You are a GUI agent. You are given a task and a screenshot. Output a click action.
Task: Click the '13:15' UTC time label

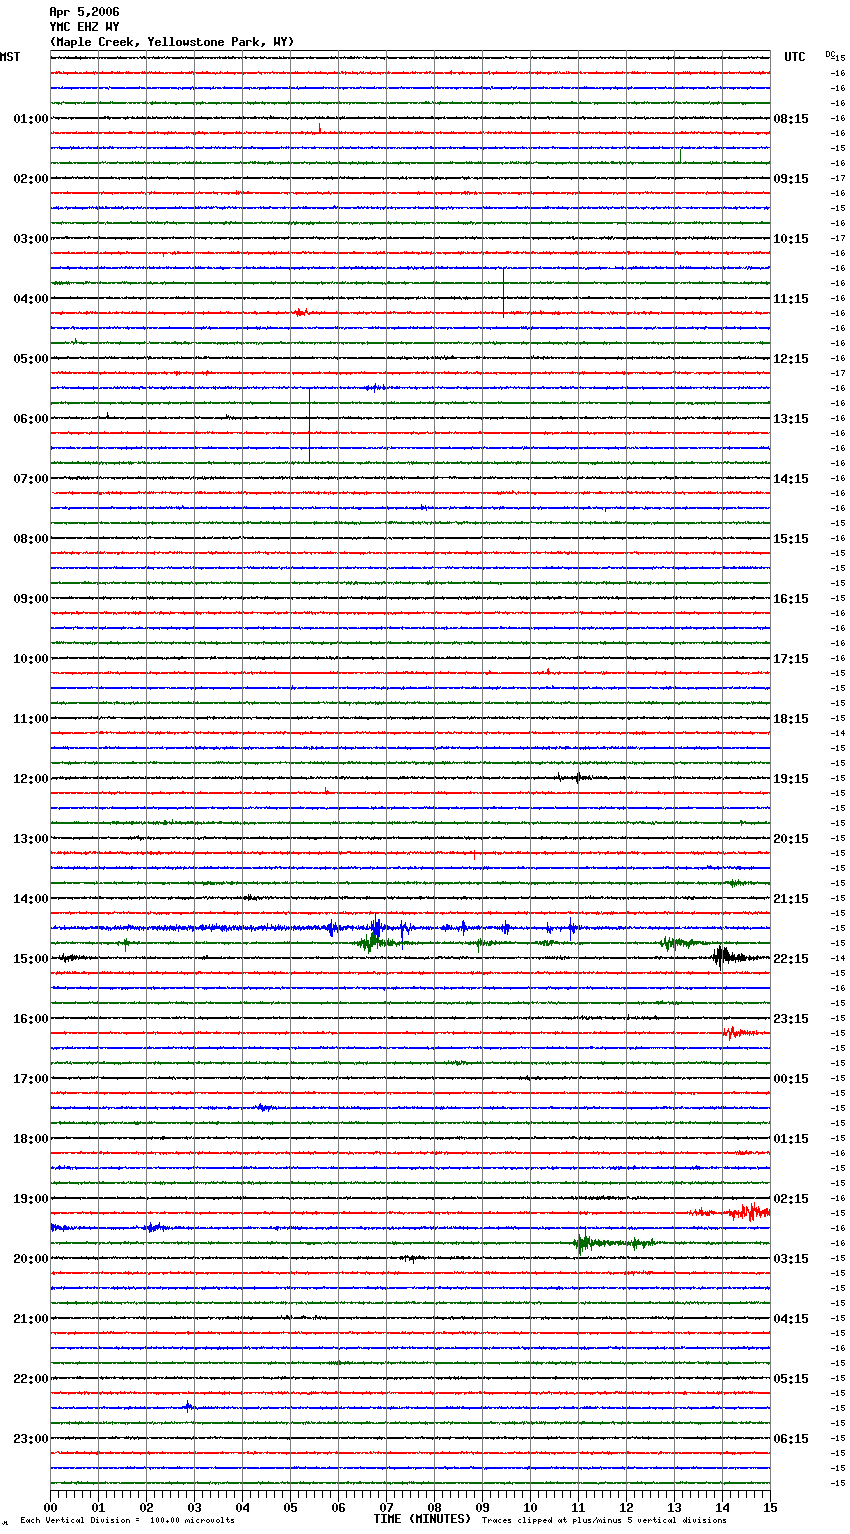791,419
